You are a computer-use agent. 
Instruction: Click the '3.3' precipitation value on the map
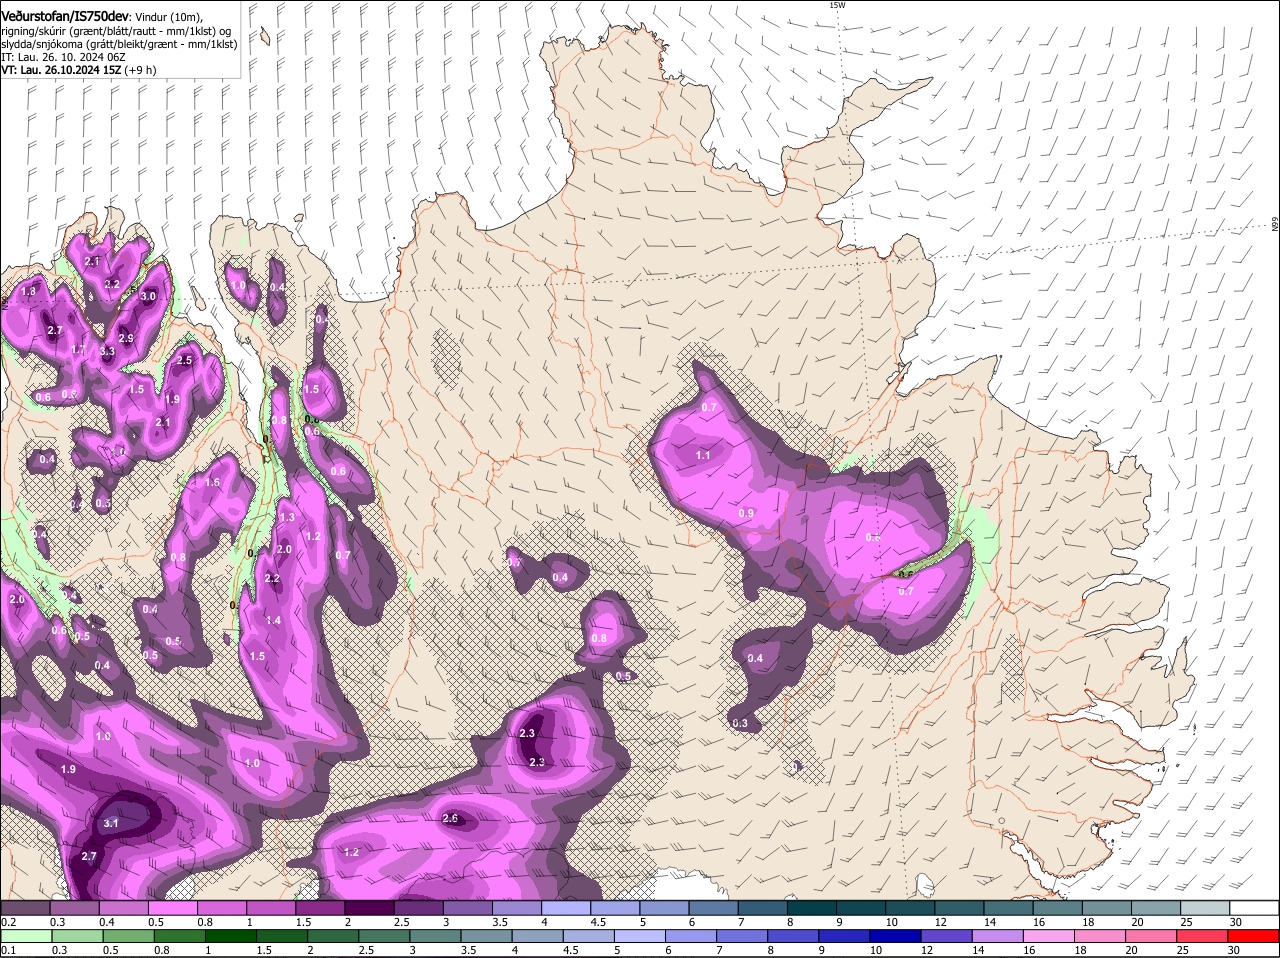[x=108, y=352]
